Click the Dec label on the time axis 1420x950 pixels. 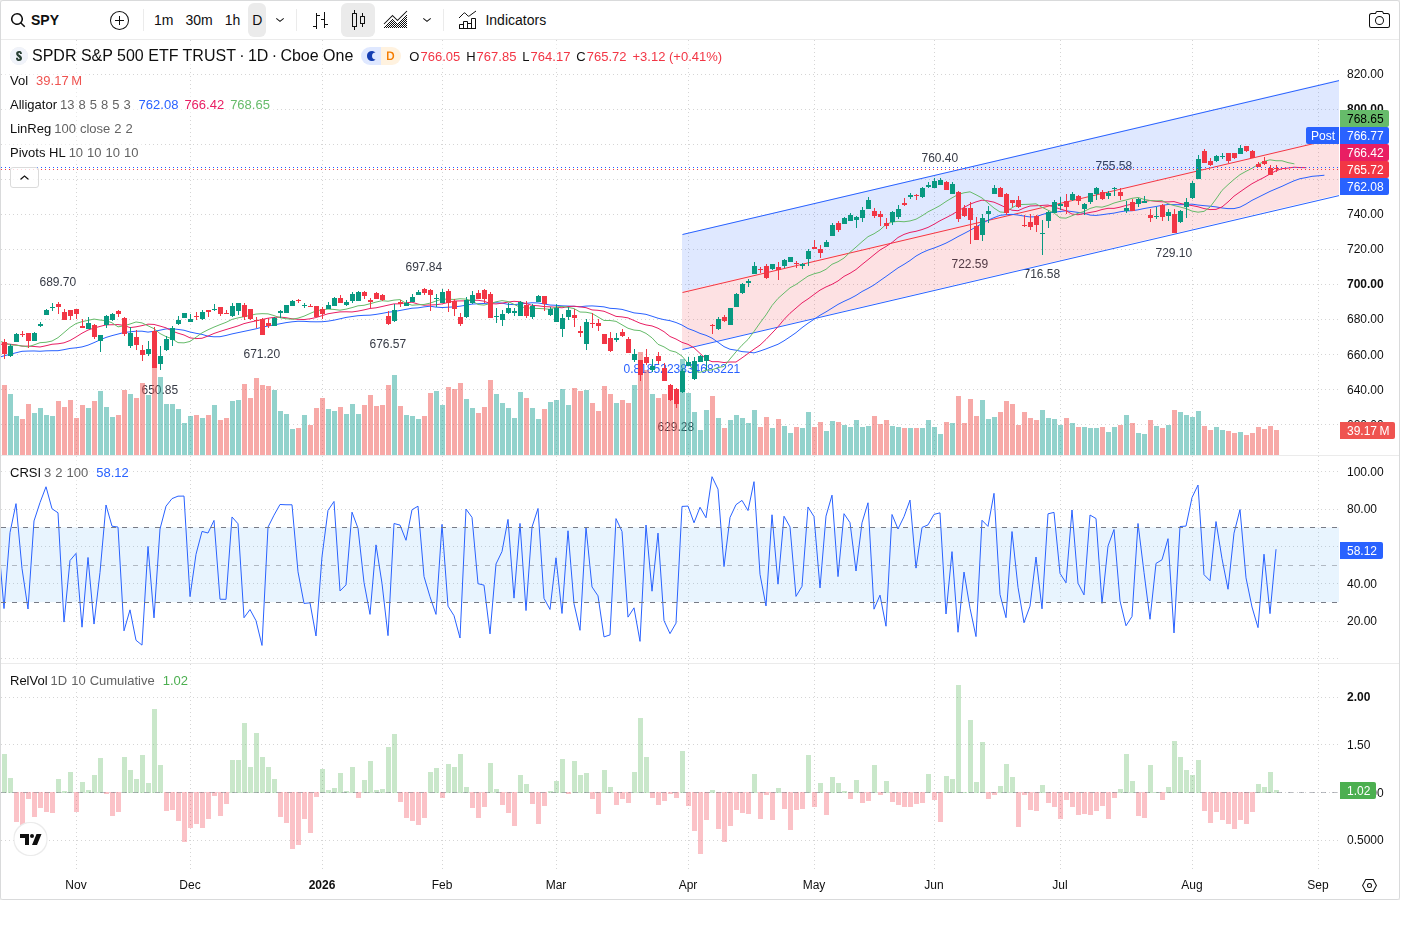pos(190,885)
